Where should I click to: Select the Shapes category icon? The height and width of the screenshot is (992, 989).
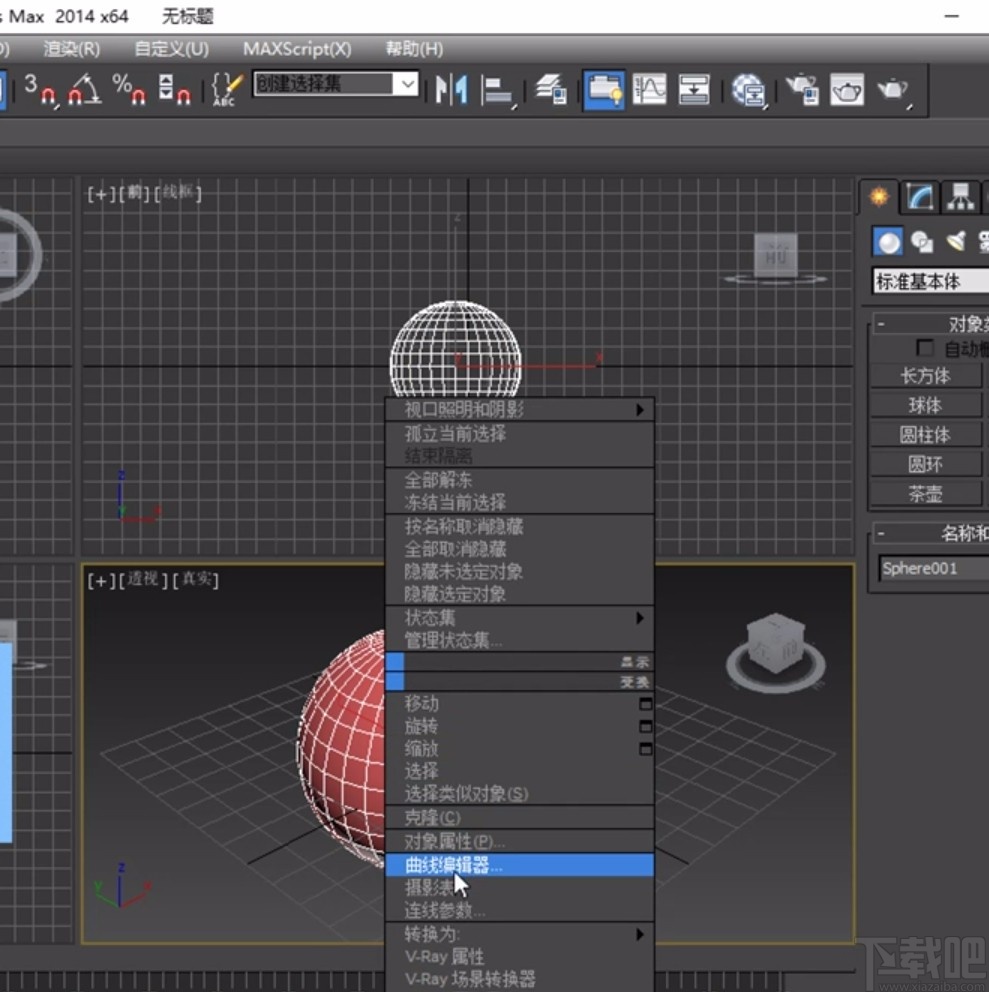922,242
